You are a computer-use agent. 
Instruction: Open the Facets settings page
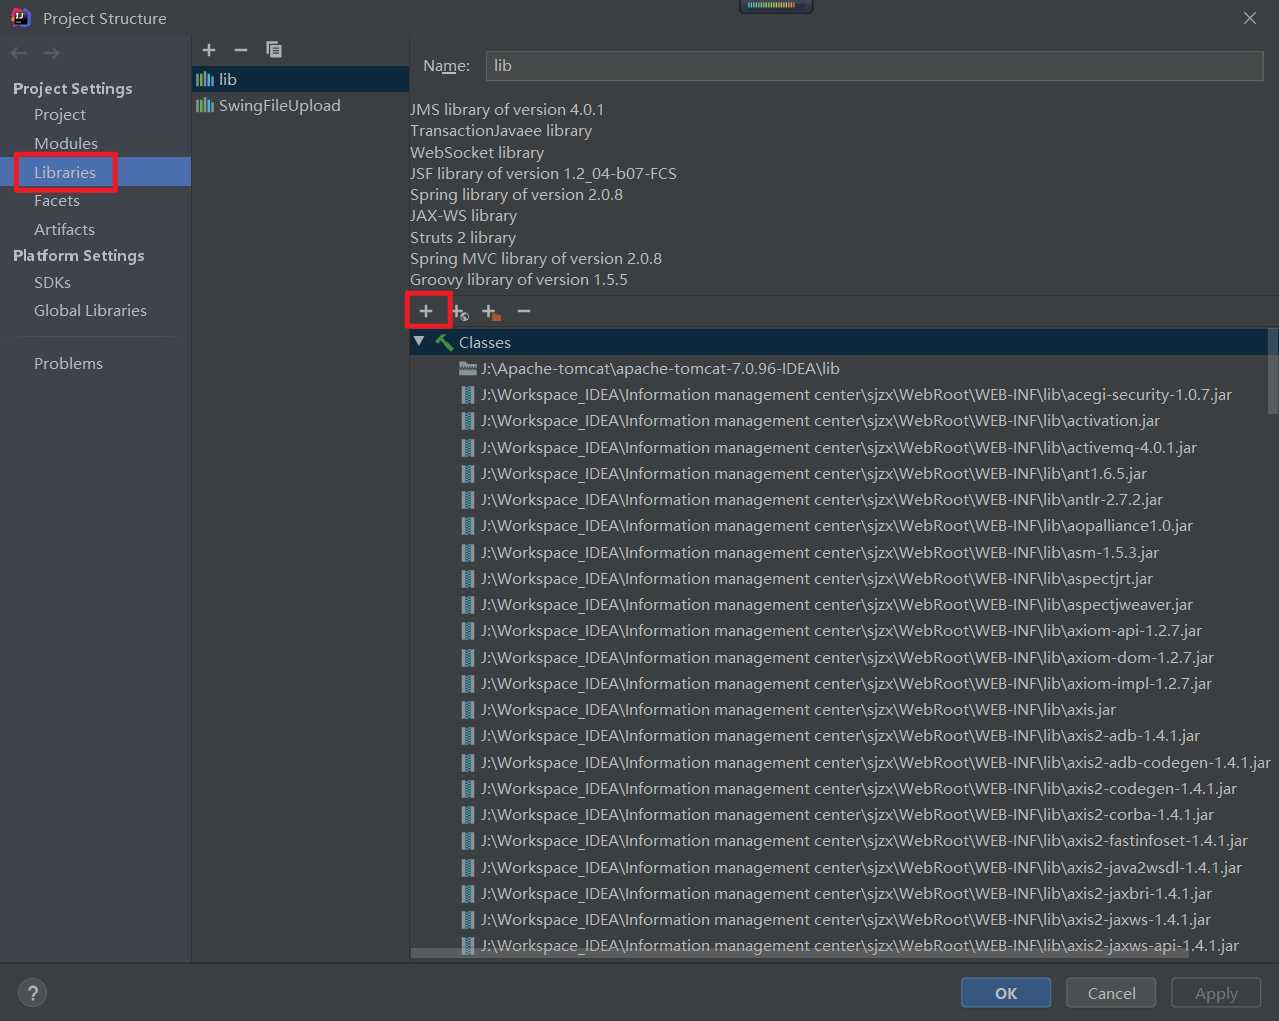57,201
